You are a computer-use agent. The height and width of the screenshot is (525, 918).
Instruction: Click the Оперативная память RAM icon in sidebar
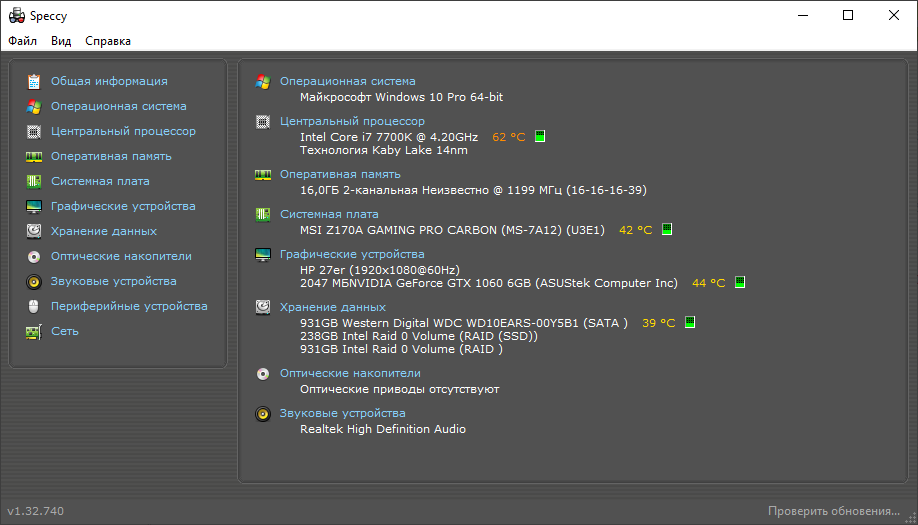click(34, 156)
